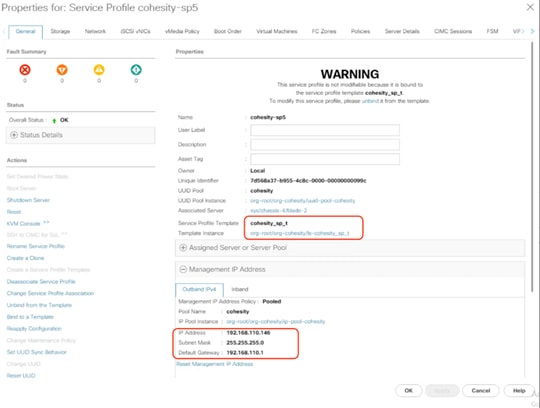The width and height of the screenshot is (540, 408).
Task: Click Reset action link
Action: click(14, 212)
